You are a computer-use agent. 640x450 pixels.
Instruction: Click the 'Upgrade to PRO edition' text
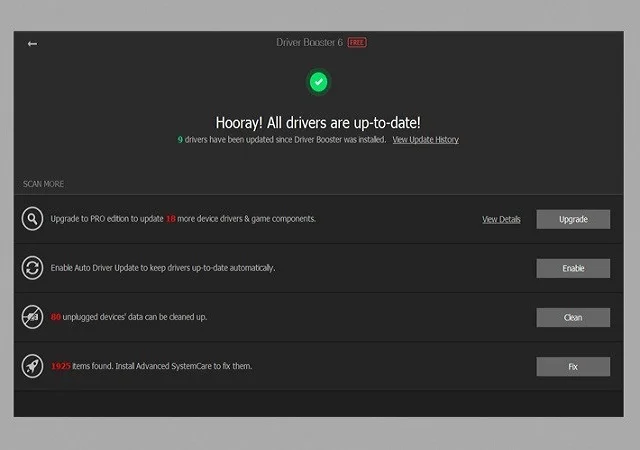point(183,219)
